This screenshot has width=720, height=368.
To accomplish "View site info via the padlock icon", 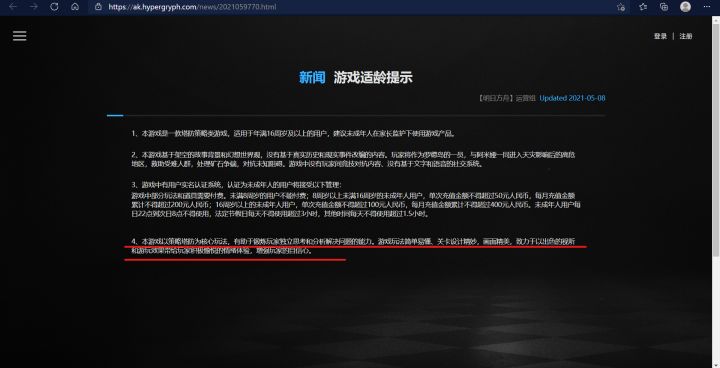I will (x=98, y=7).
